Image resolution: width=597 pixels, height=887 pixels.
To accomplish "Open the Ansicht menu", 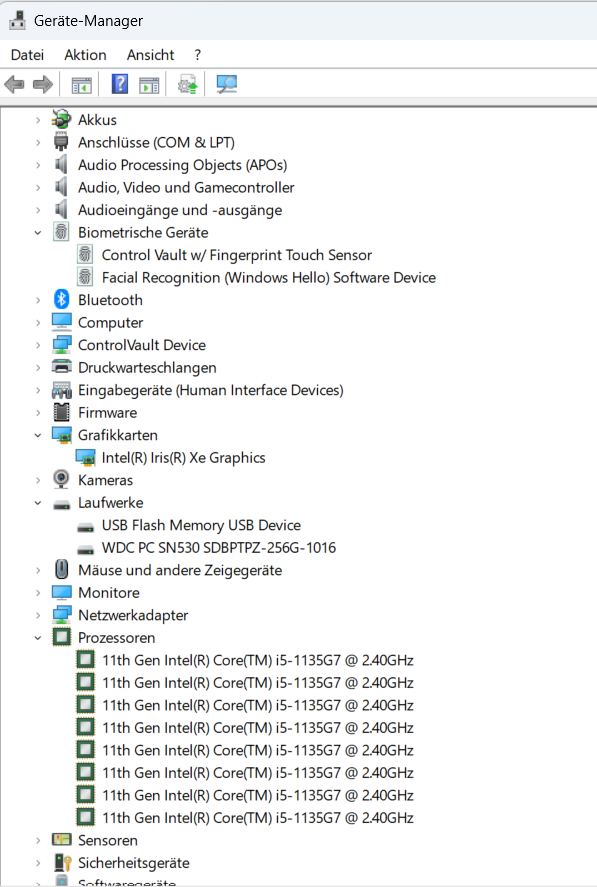I will coord(151,55).
